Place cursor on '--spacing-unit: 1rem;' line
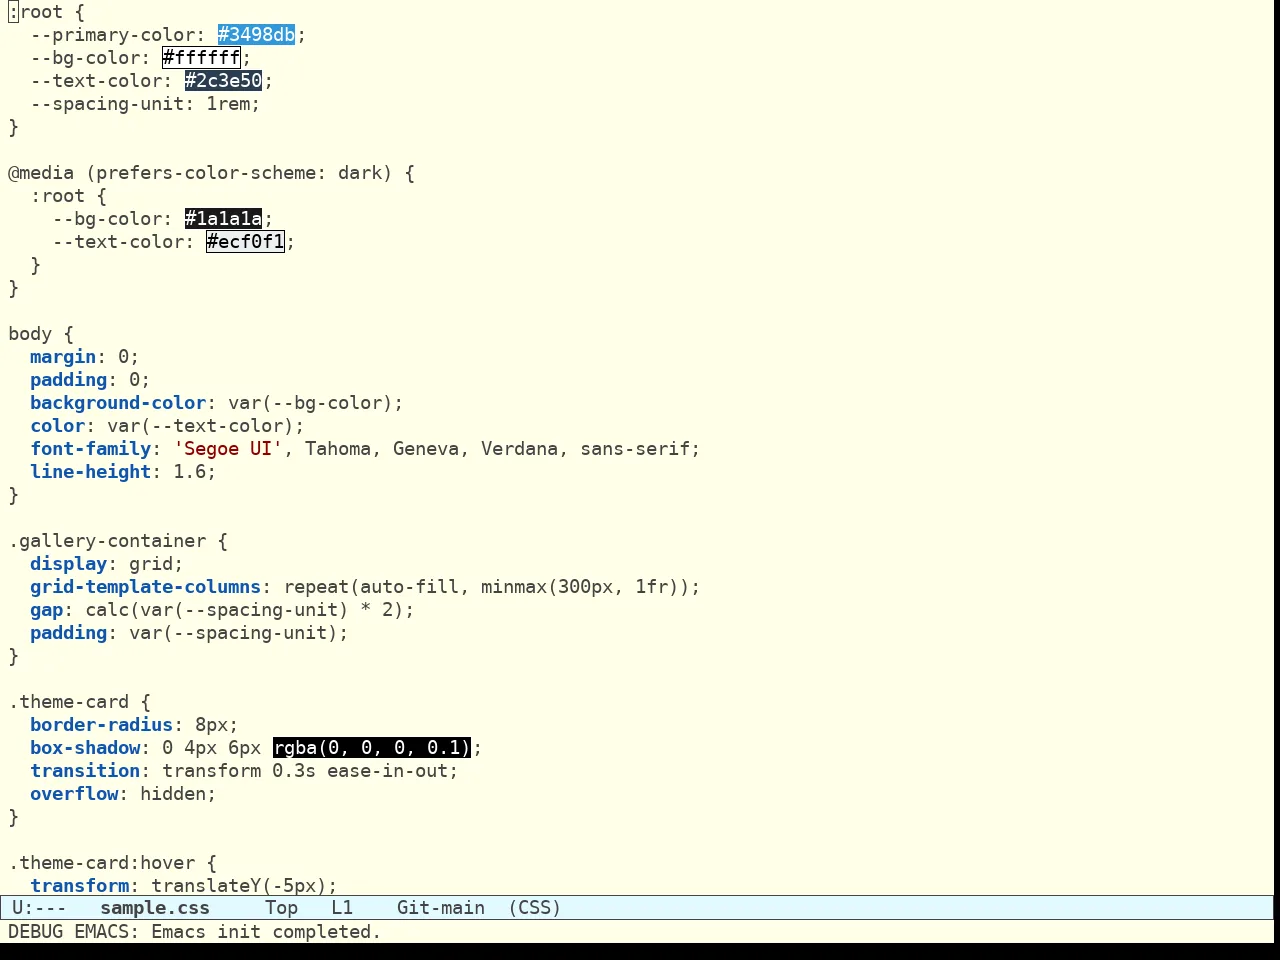Image resolution: width=1280 pixels, height=960 pixels. pyautogui.click(x=145, y=104)
